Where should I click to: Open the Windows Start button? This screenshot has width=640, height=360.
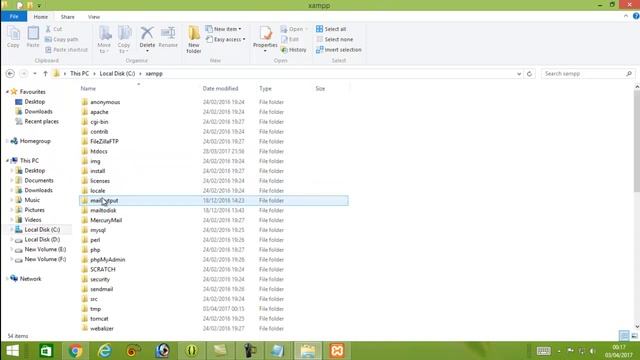tap(13, 351)
